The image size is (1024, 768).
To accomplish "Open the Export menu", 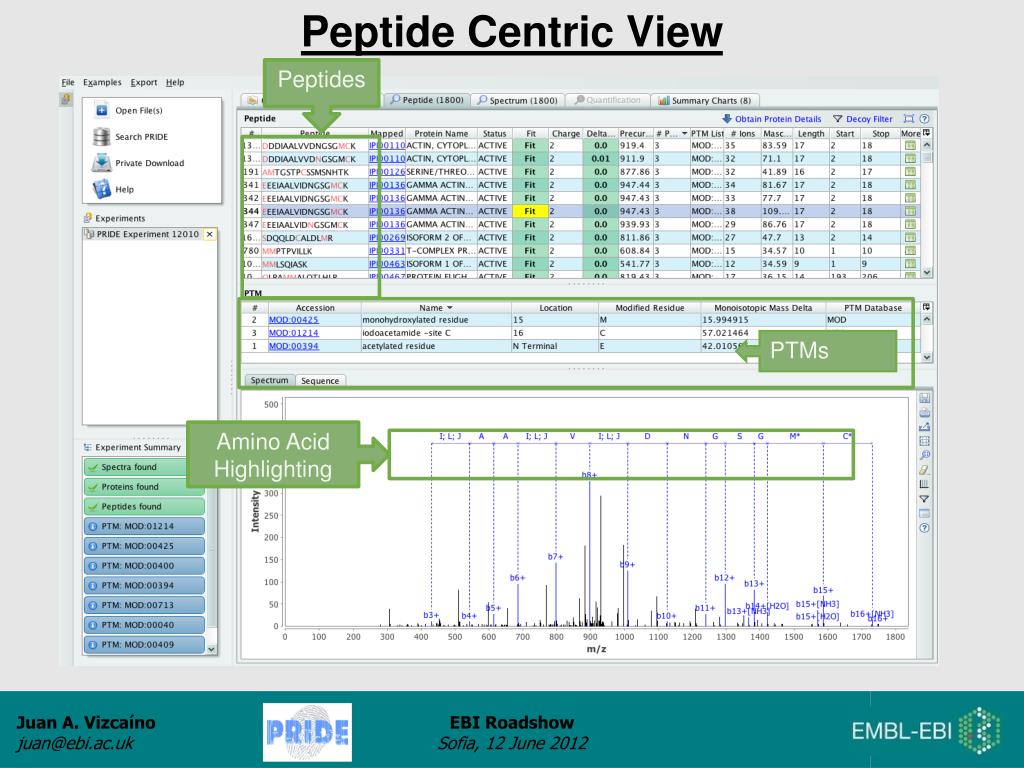I will (x=144, y=82).
